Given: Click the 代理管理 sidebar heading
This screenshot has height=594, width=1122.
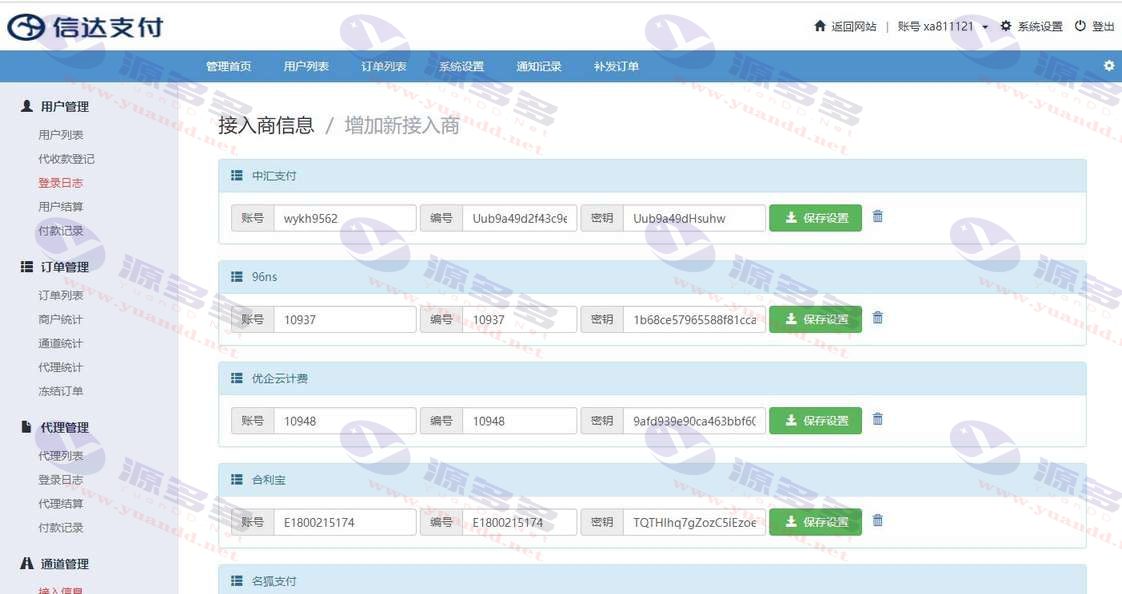Looking at the screenshot, I should 56,427.
